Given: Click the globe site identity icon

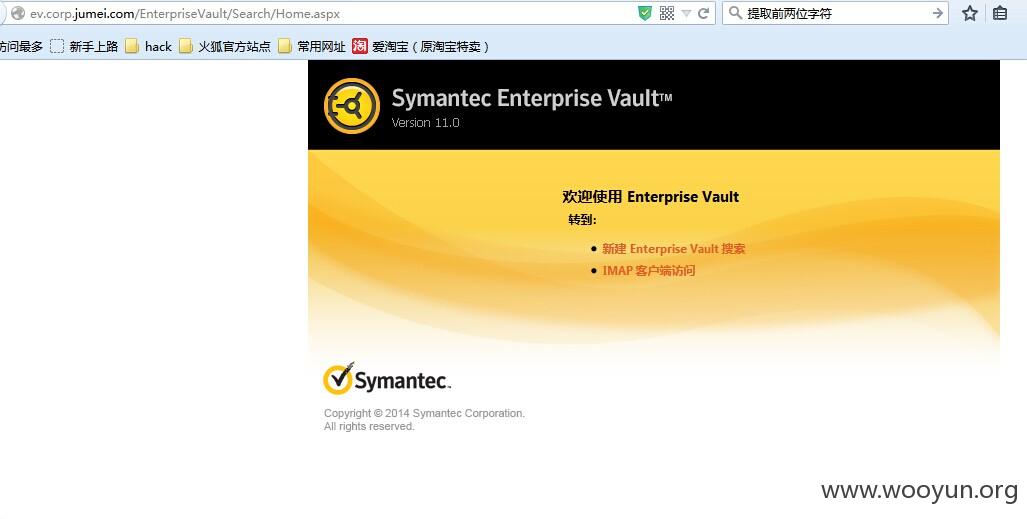Looking at the screenshot, I should pos(18,13).
